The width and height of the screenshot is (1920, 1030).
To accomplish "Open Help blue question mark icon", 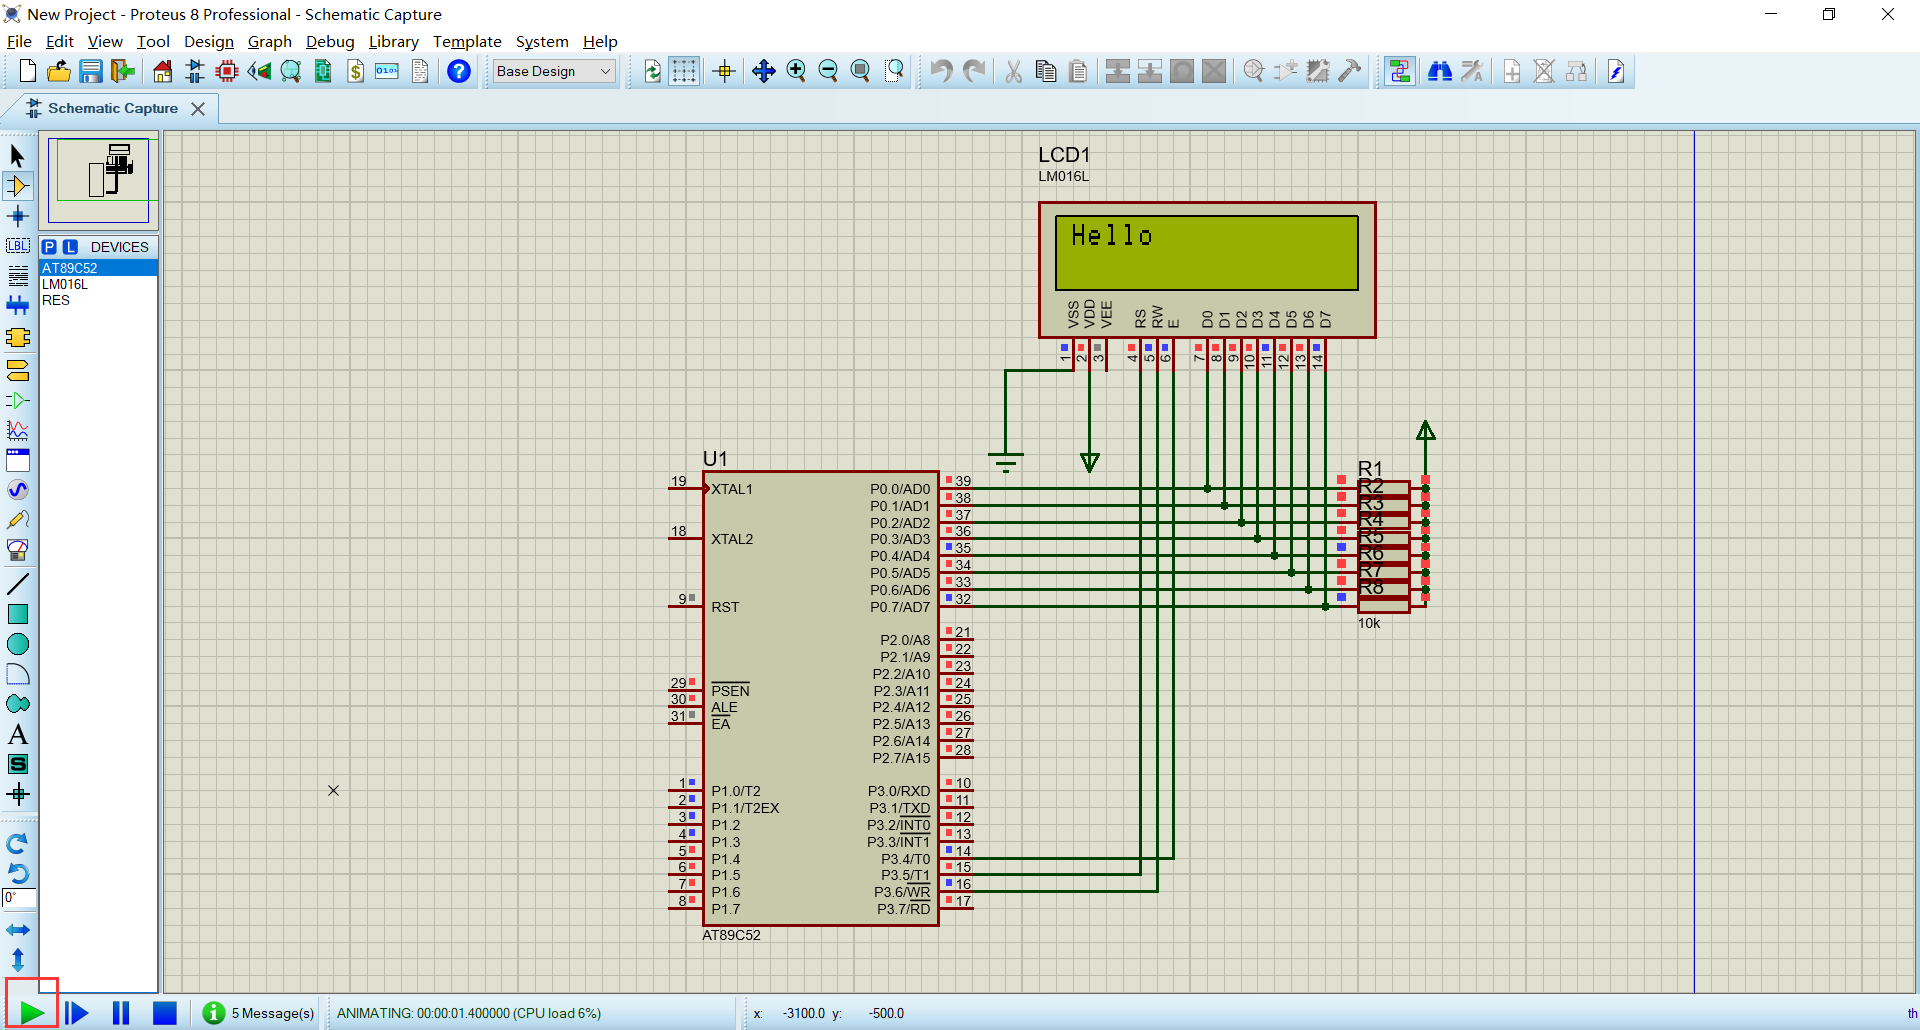I will point(459,71).
